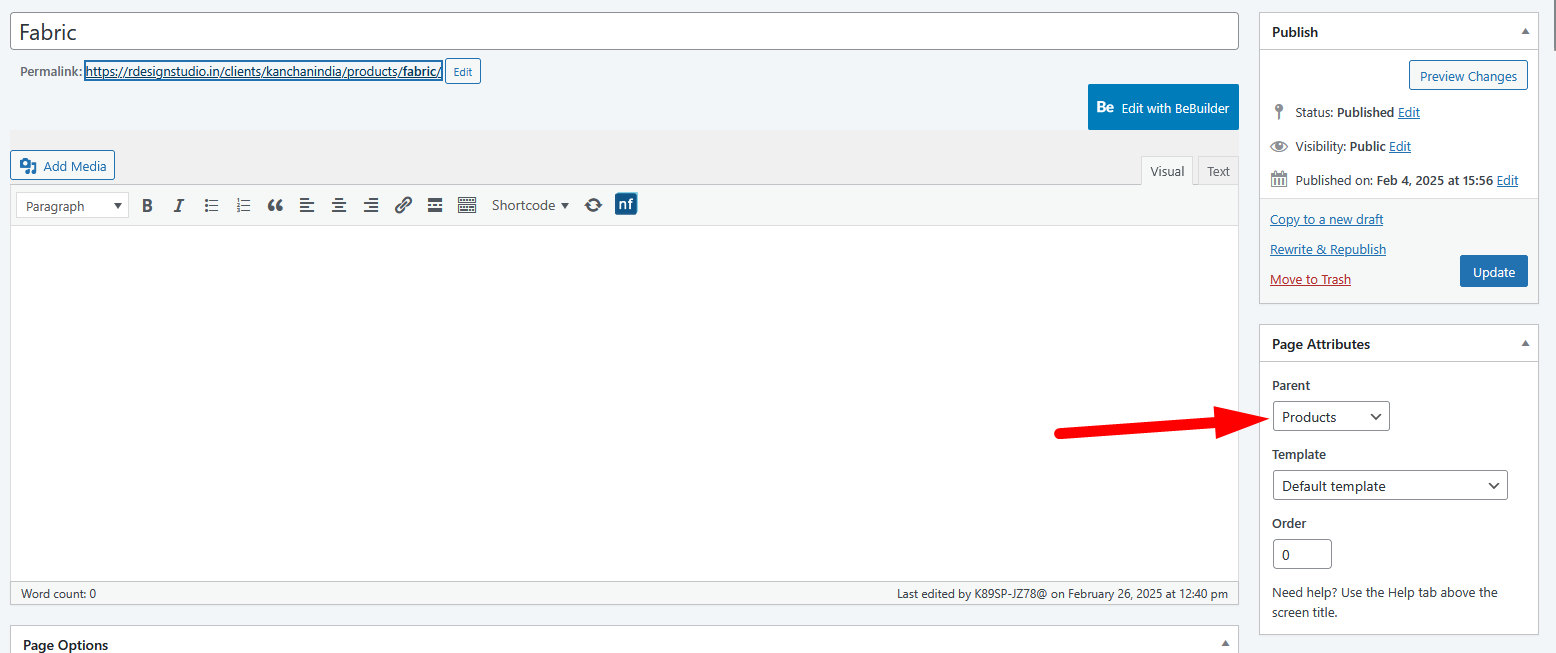Toggle bold formatting in the editor toolbar
This screenshot has height=653, width=1556.
click(x=147, y=206)
